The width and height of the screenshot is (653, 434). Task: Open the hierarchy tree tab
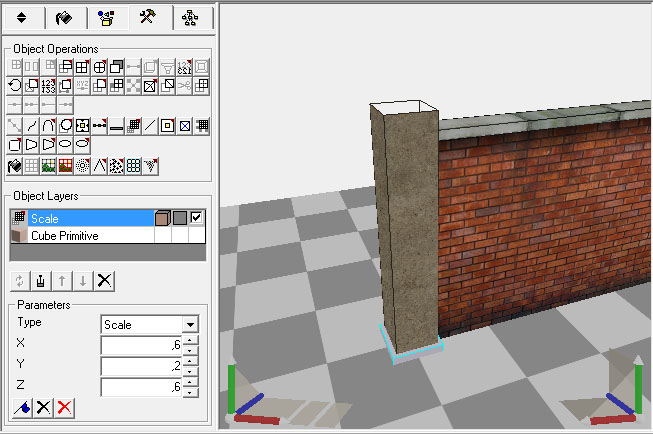point(191,18)
